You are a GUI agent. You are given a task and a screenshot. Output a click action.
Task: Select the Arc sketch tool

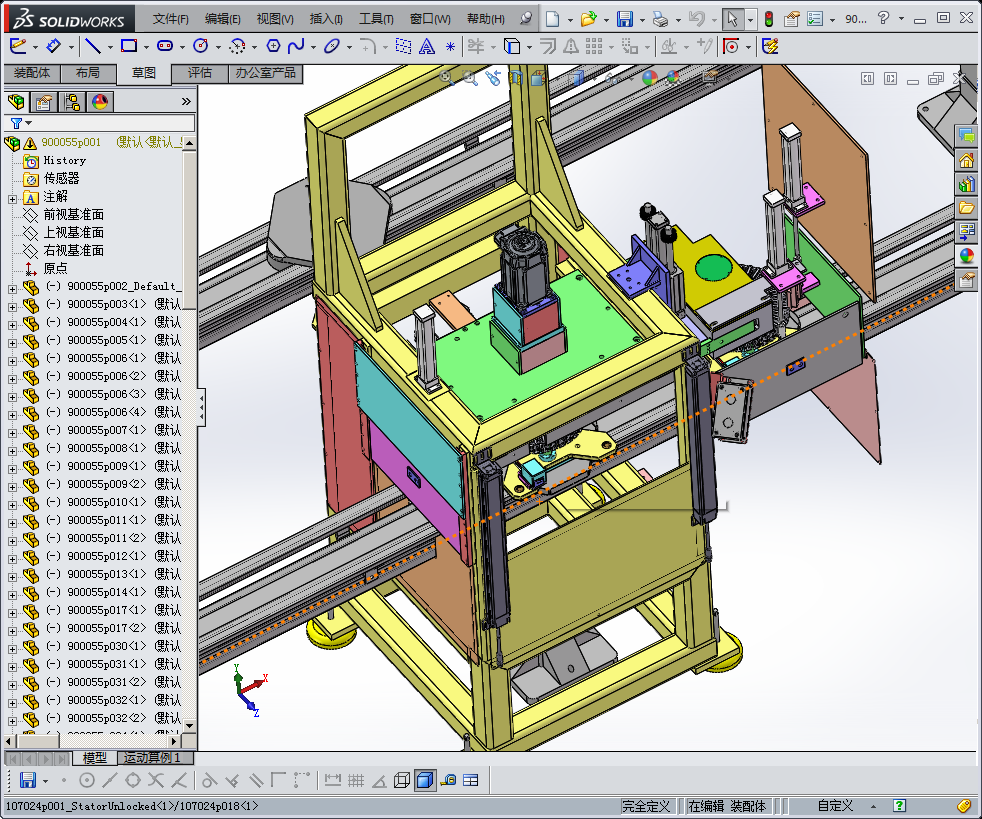point(237,46)
